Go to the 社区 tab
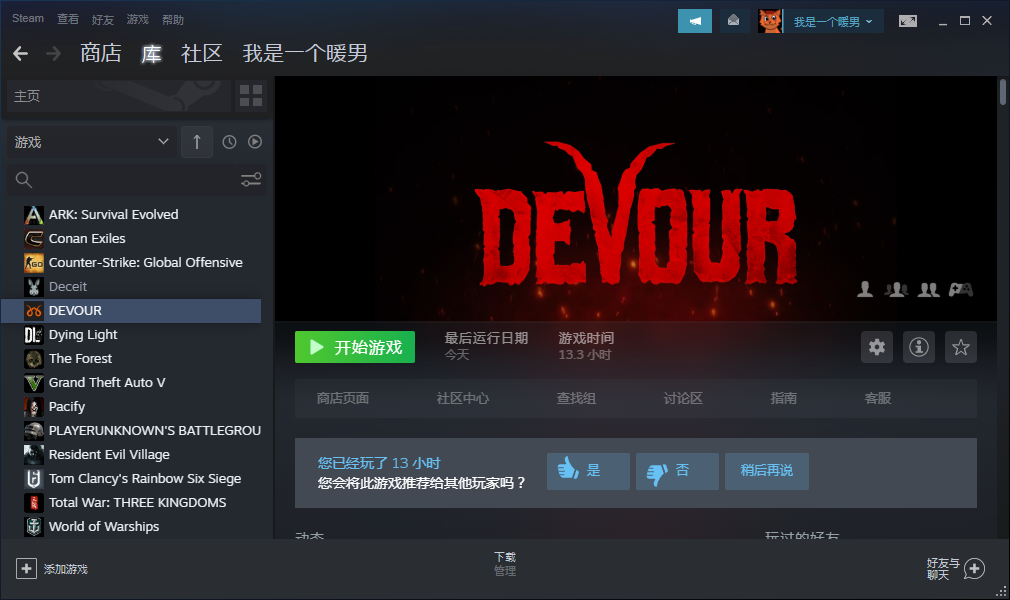This screenshot has height=600, width=1010. 202,53
